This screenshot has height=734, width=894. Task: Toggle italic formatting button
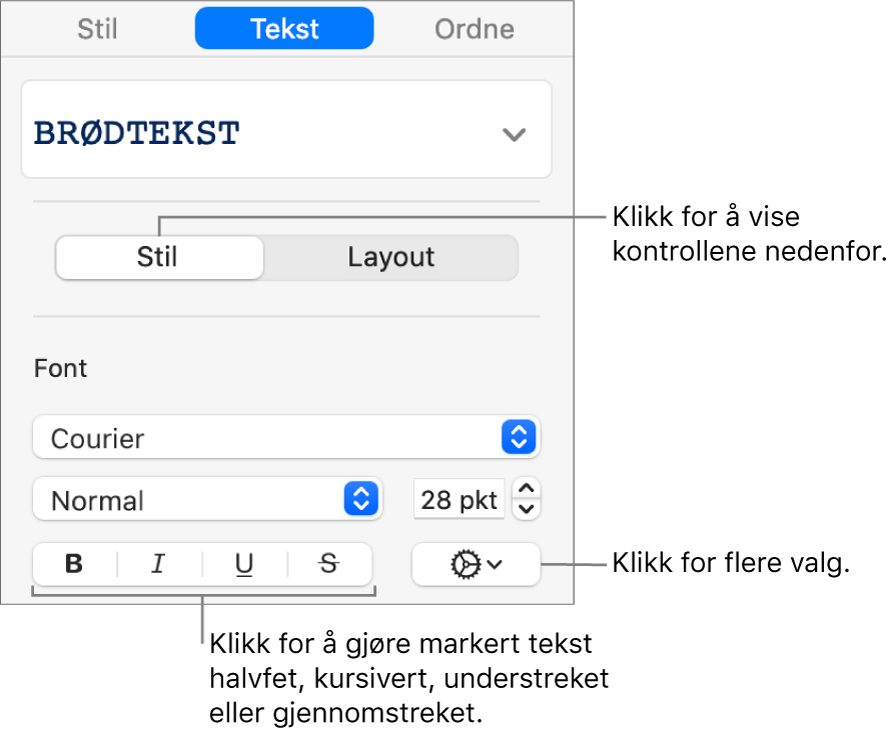(160, 565)
